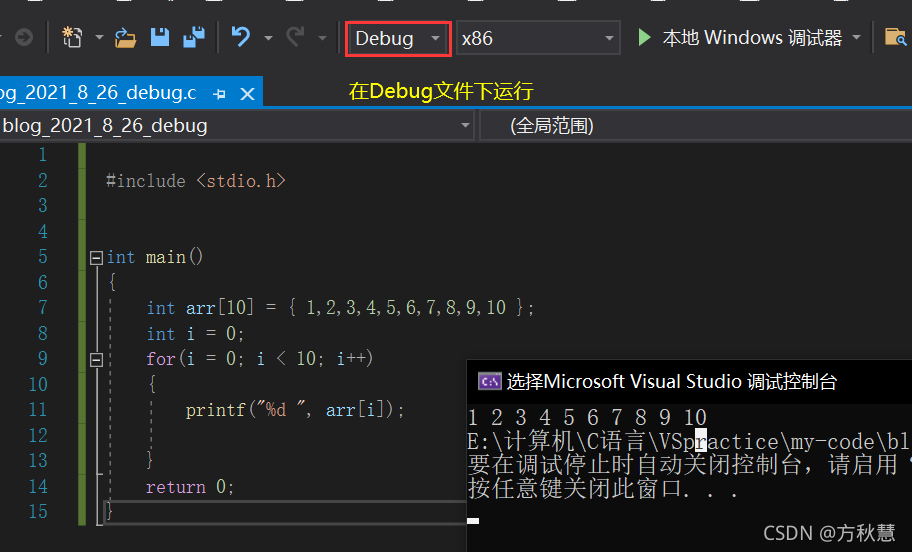Image resolution: width=912 pixels, height=552 pixels.
Task: Click the navigate forward arrow icon
Action: (x=24, y=38)
